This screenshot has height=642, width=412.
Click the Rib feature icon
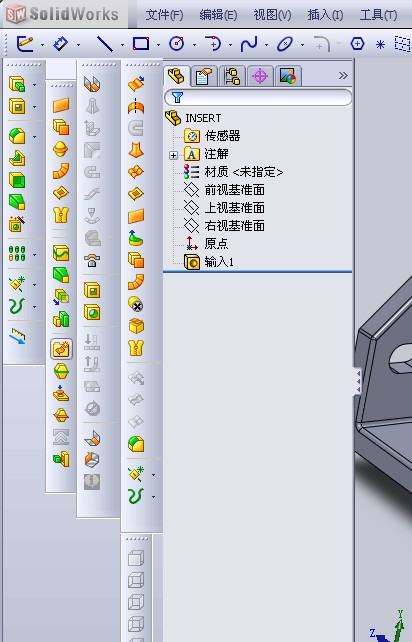click(17, 158)
